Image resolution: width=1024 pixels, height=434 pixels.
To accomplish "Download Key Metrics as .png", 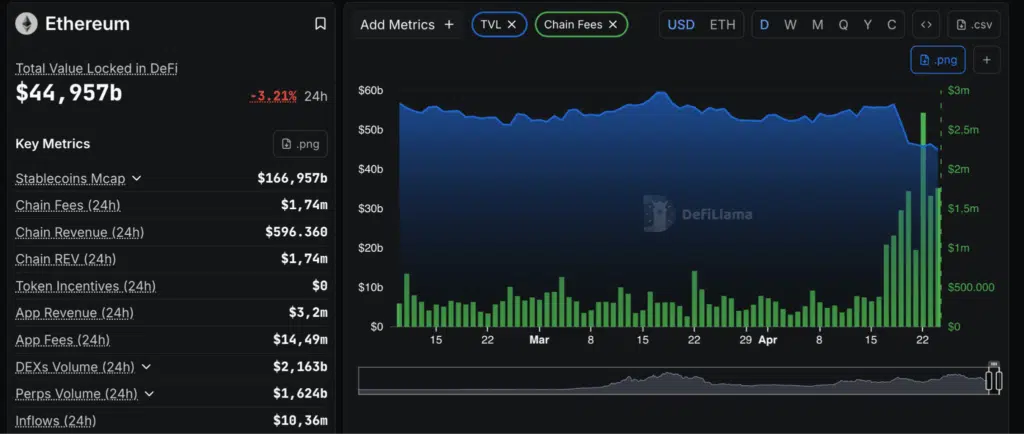I will pos(300,144).
